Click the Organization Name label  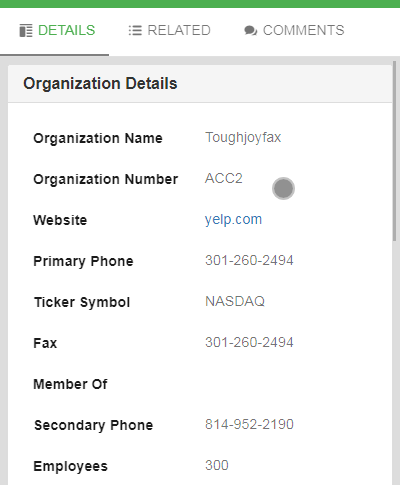[x=98, y=138]
